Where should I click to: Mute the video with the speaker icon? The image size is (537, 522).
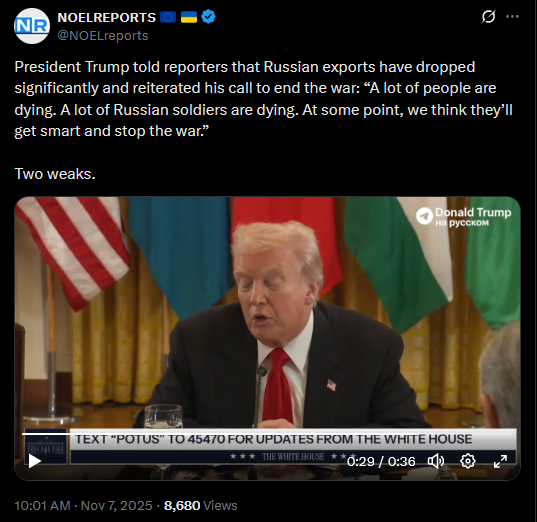(436, 461)
